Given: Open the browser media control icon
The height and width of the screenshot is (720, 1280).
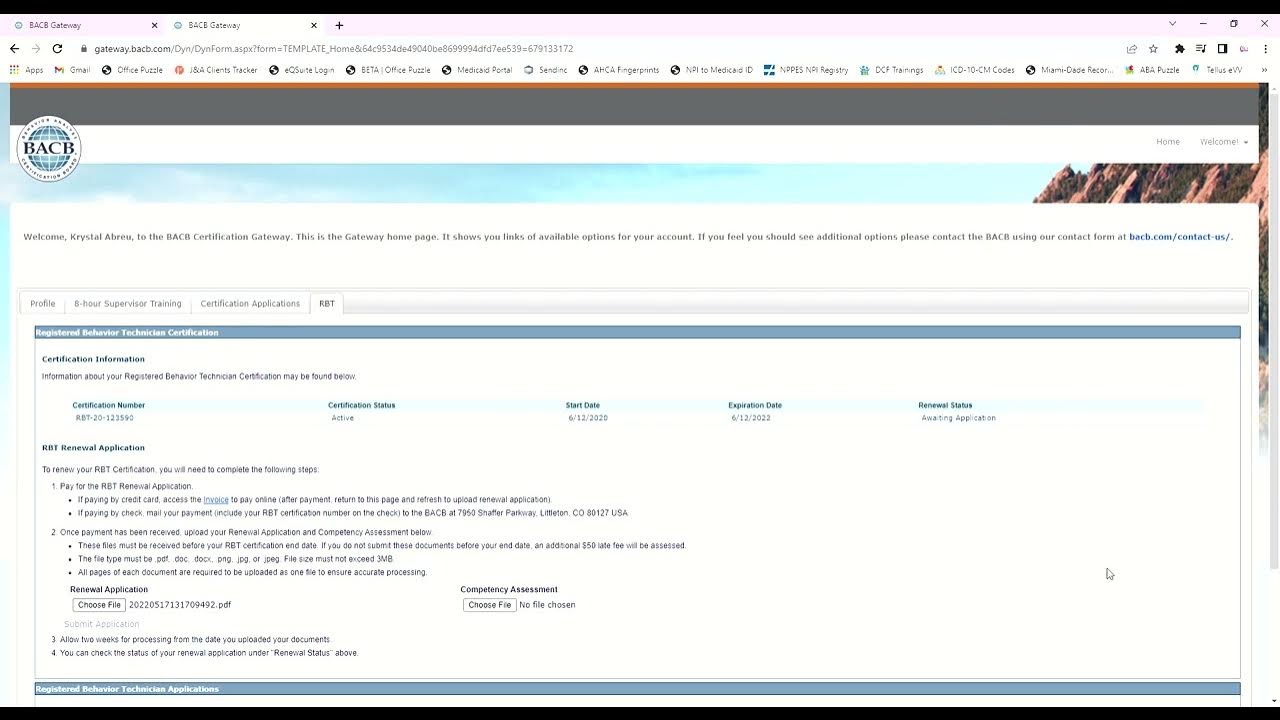Looking at the screenshot, I should (x=1201, y=48).
